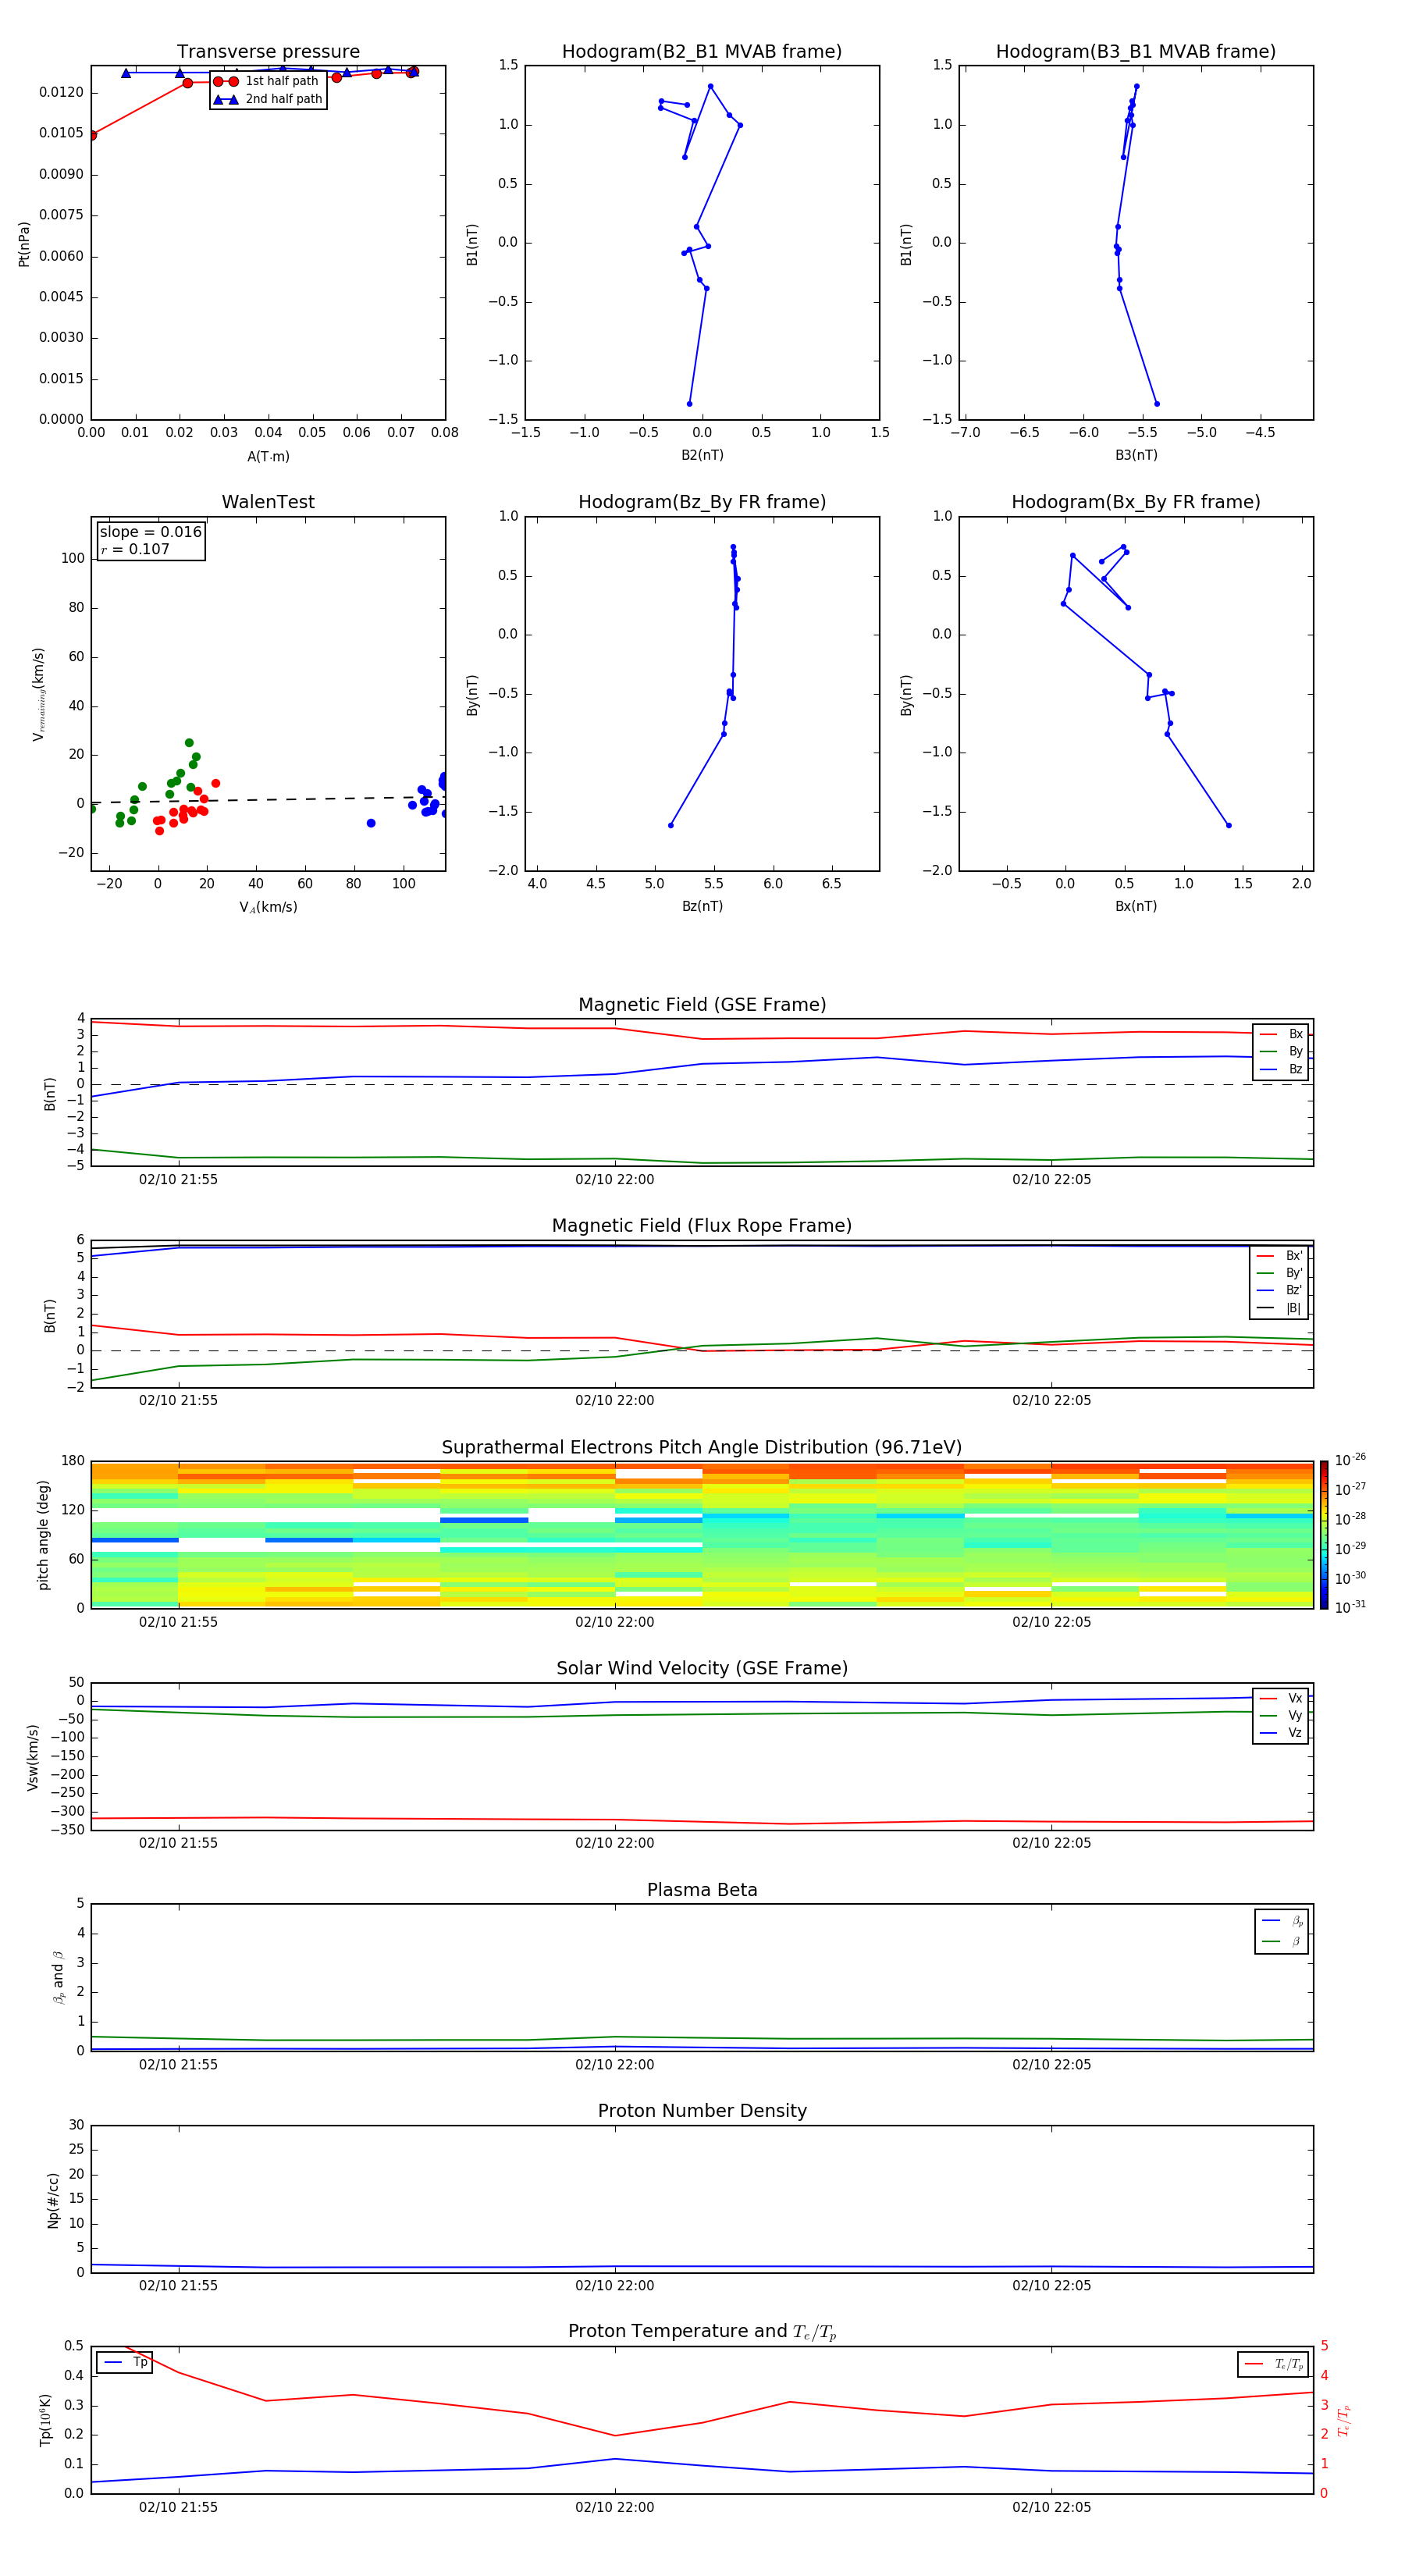Screen dimensions: 1405x2576
Task: Click the "Transverse pressure" plot title
Action: [x=268, y=52]
